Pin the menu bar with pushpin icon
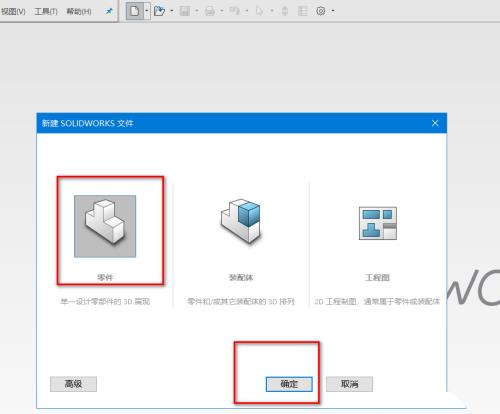The width and height of the screenshot is (500, 414). click(109, 11)
